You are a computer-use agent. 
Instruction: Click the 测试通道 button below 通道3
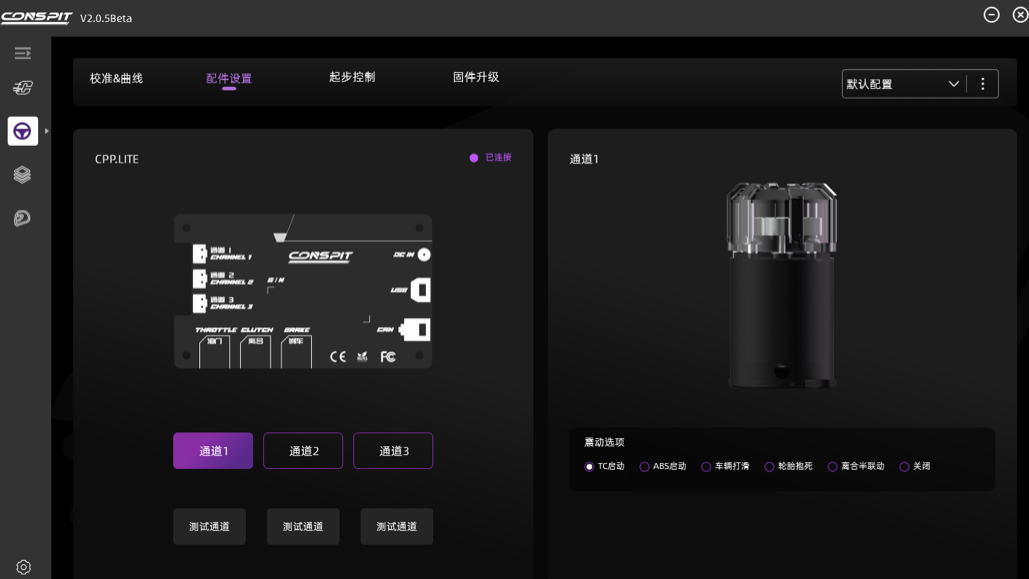[x=396, y=526]
